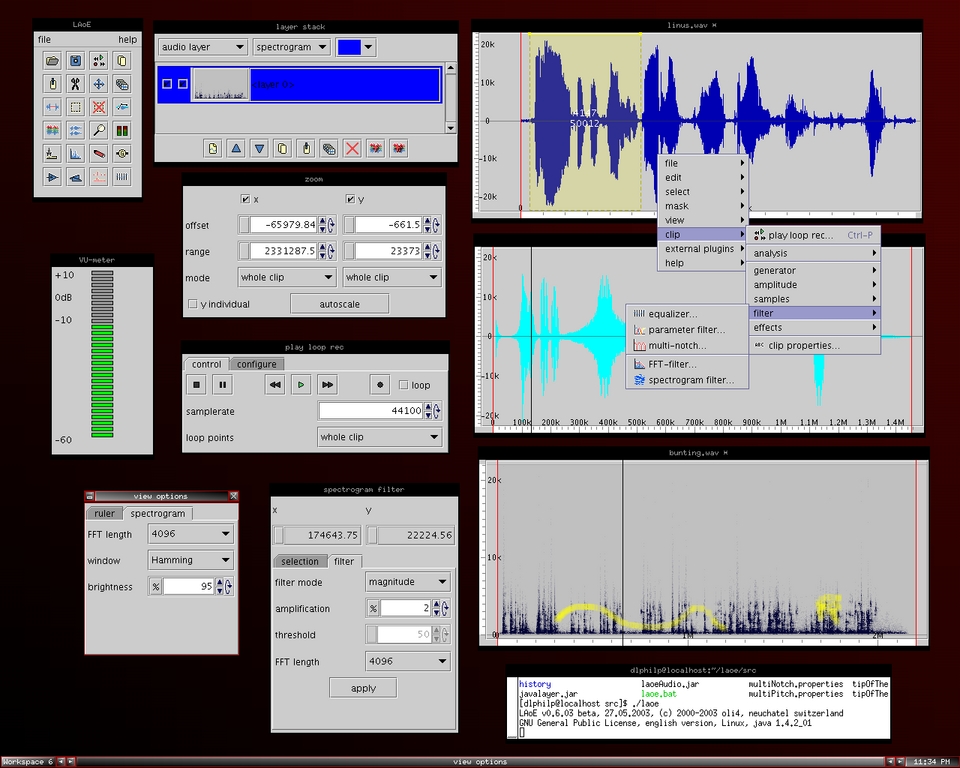Open the filter mode magnitude dropdown

click(407, 582)
